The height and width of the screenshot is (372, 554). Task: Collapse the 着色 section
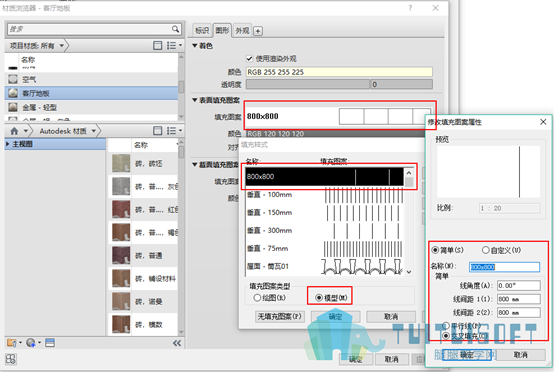click(x=195, y=46)
